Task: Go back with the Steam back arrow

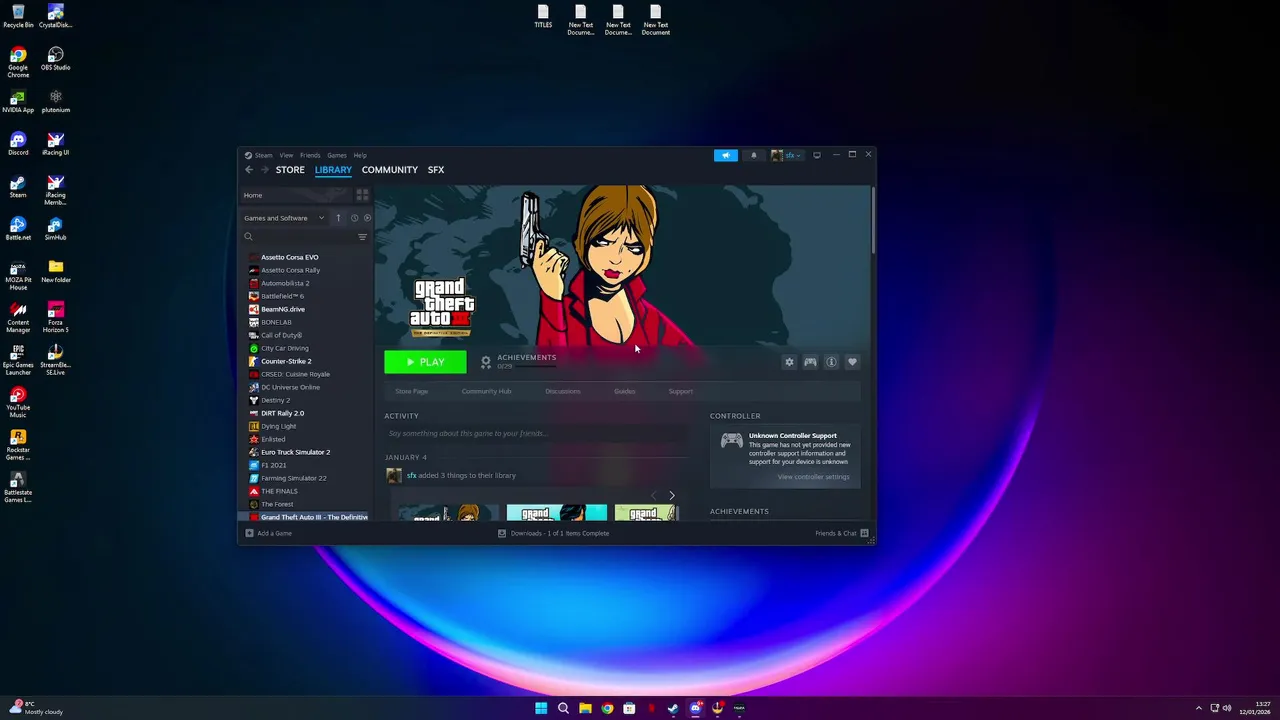Action: click(x=249, y=170)
